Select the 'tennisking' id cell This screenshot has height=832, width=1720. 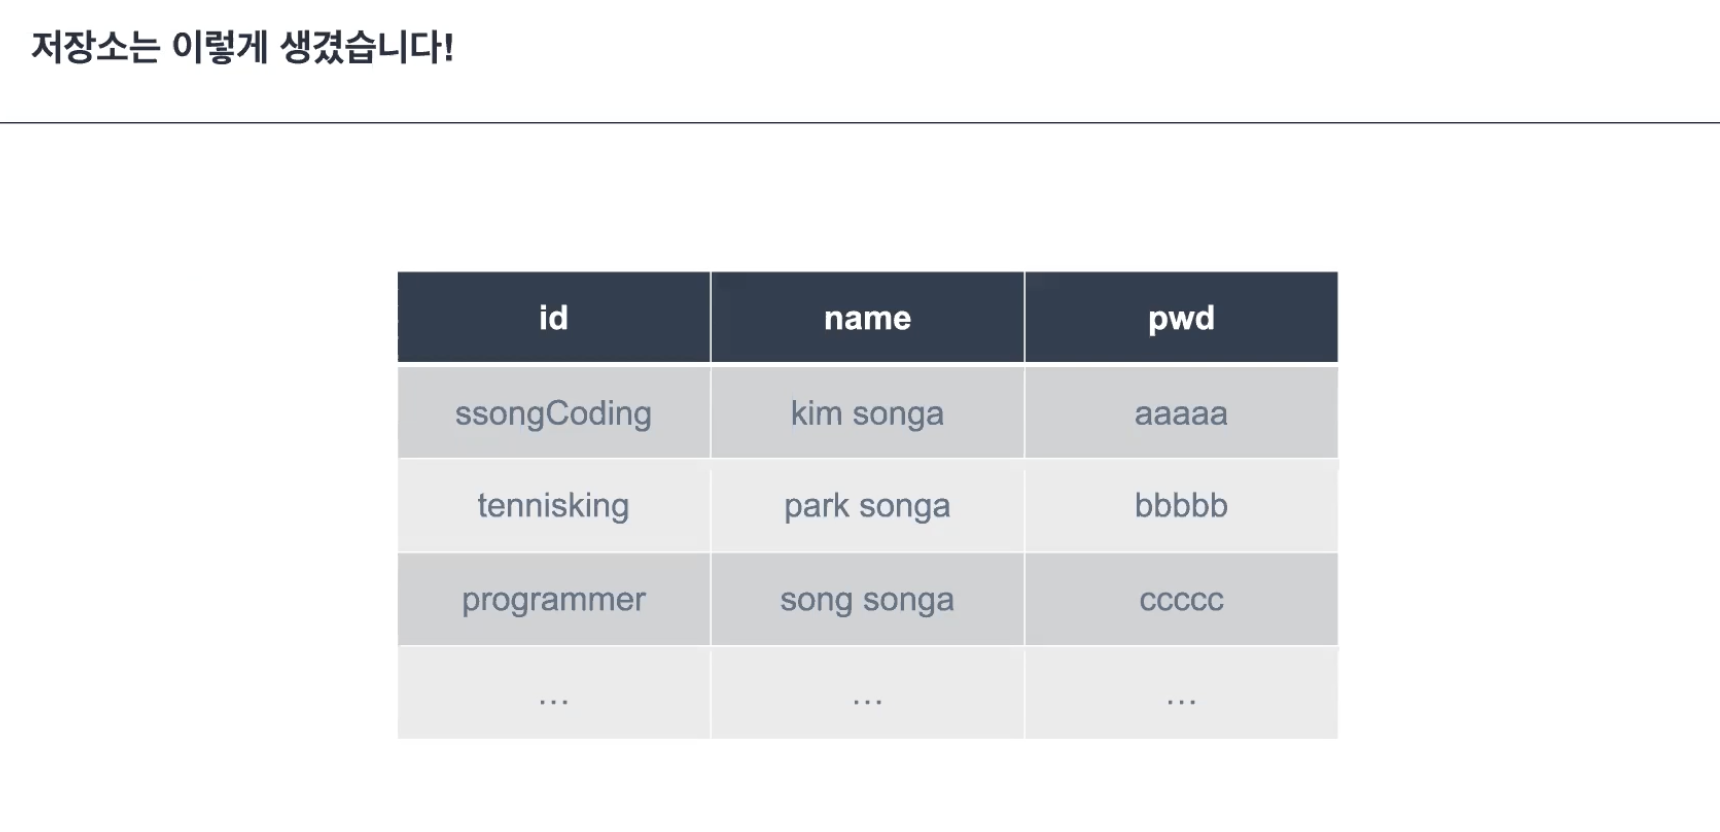point(553,505)
